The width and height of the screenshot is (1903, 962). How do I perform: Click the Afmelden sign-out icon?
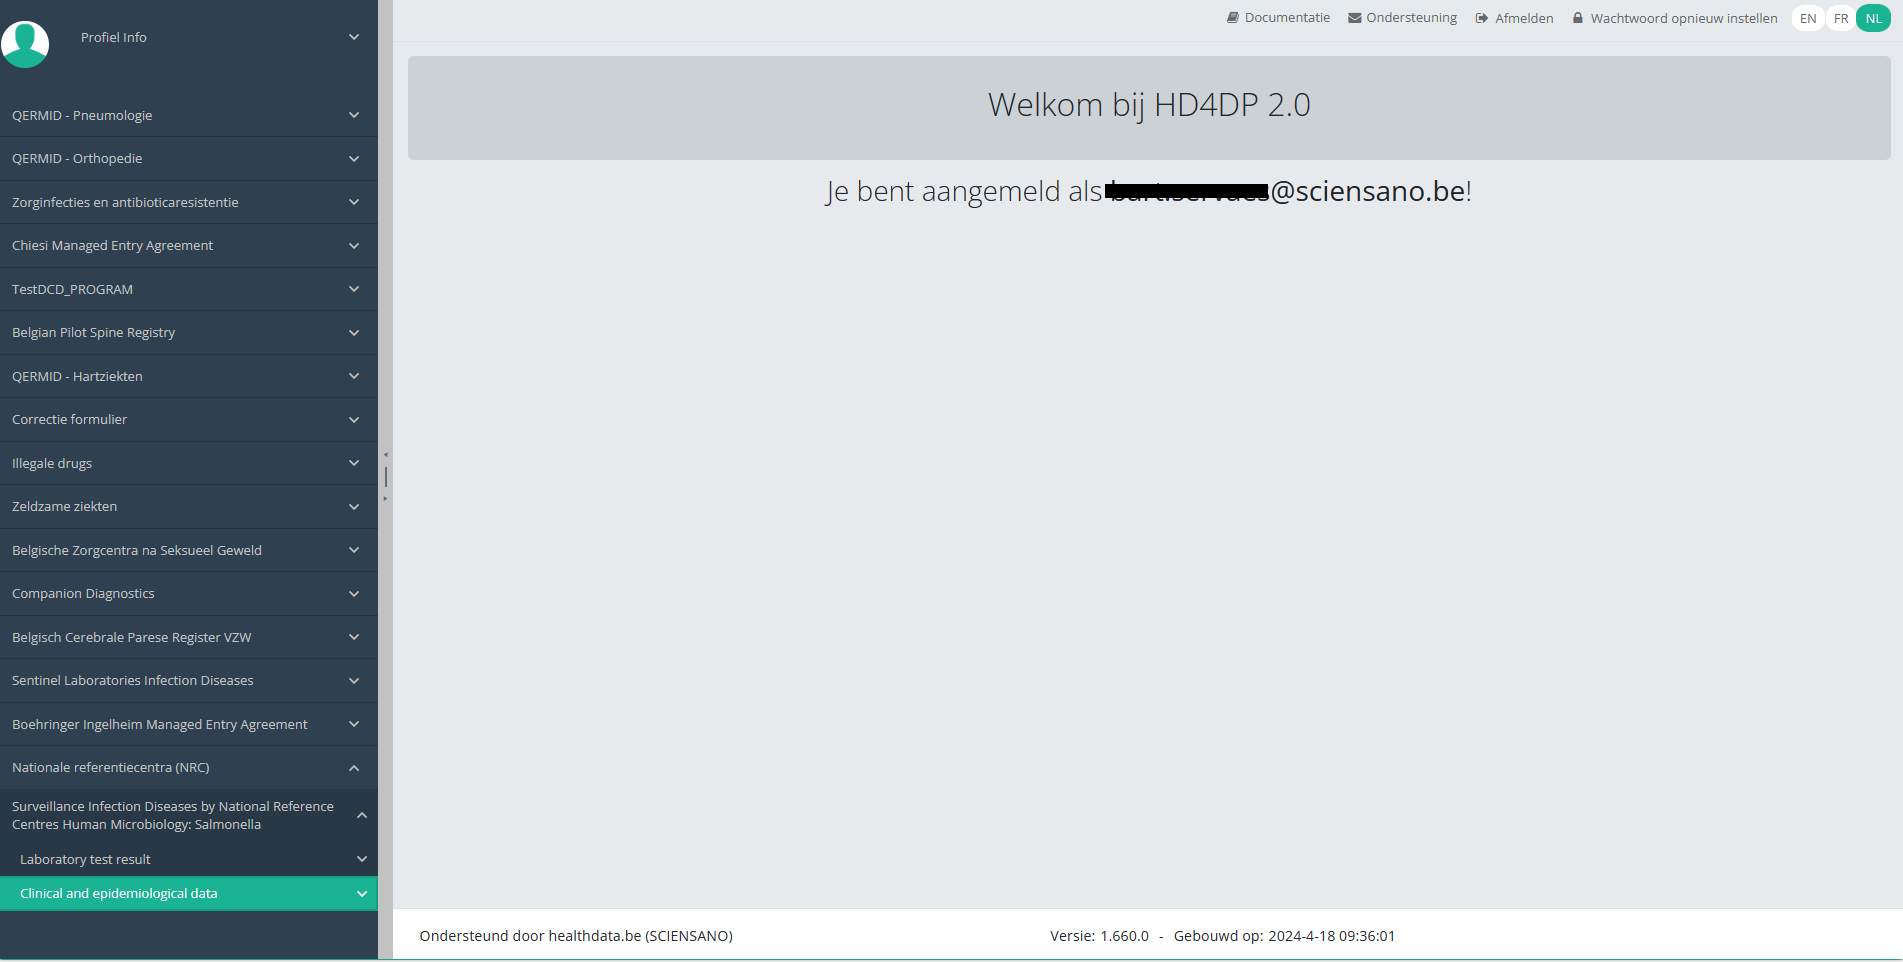click(1482, 18)
